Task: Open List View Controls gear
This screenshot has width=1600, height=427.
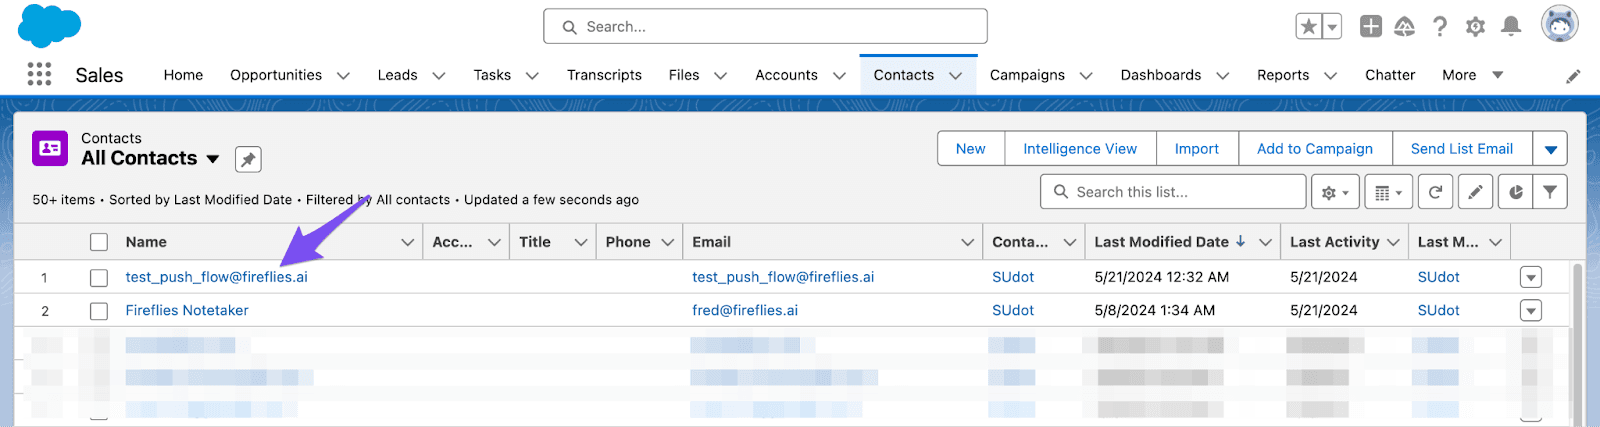Action: 1335,192
